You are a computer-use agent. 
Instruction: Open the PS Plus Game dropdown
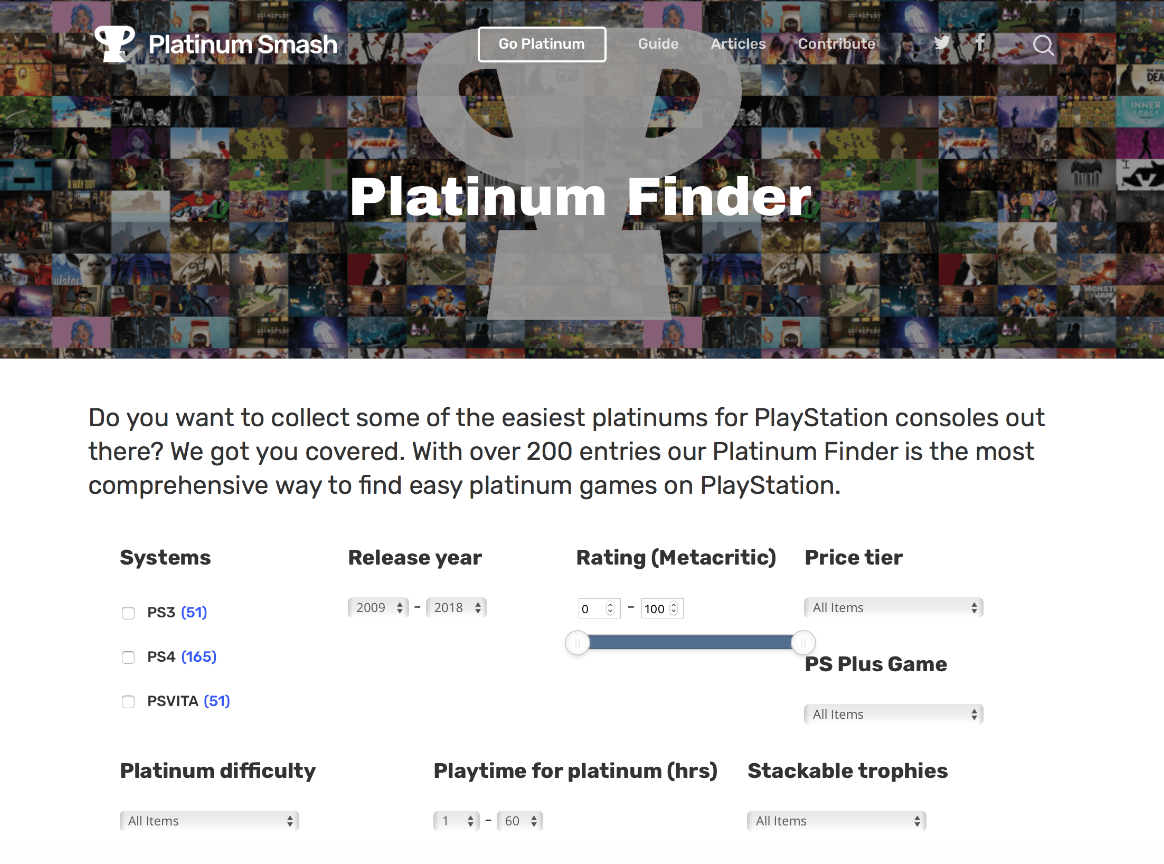tap(893, 714)
